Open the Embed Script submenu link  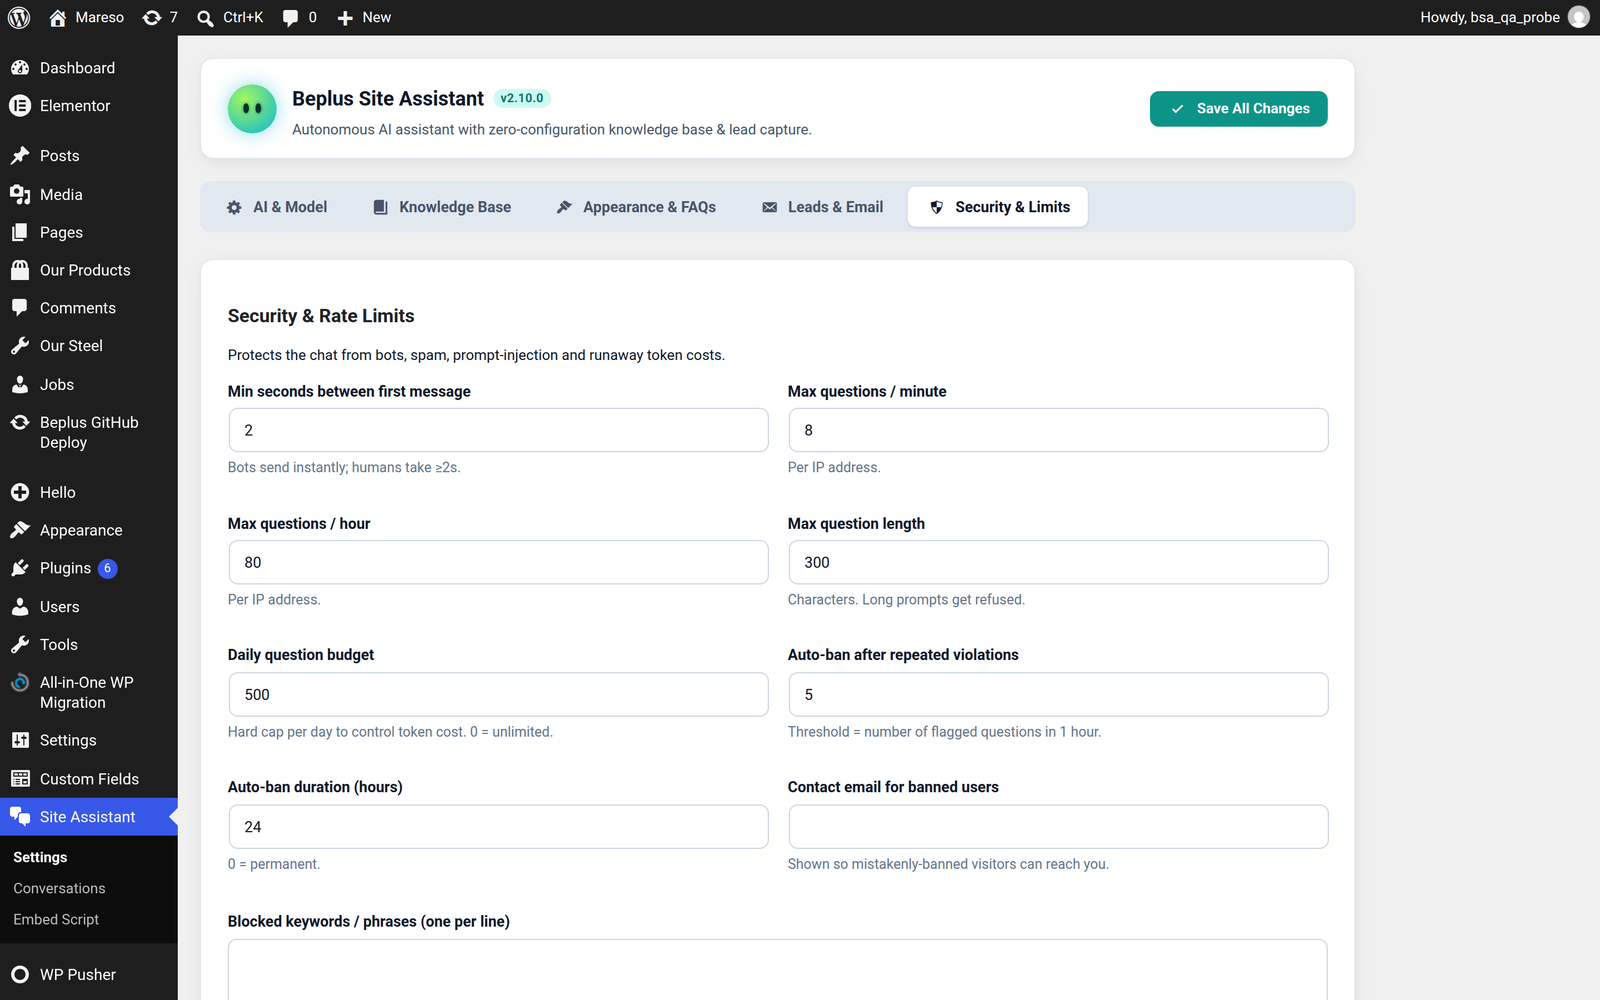[56, 919]
